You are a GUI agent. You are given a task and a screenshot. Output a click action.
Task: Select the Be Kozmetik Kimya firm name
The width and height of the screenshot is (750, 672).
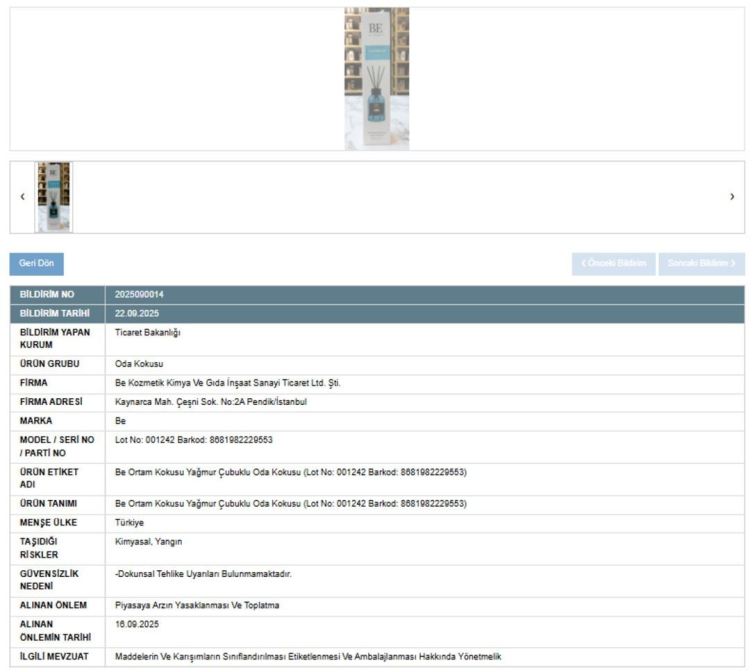(228, 383)
